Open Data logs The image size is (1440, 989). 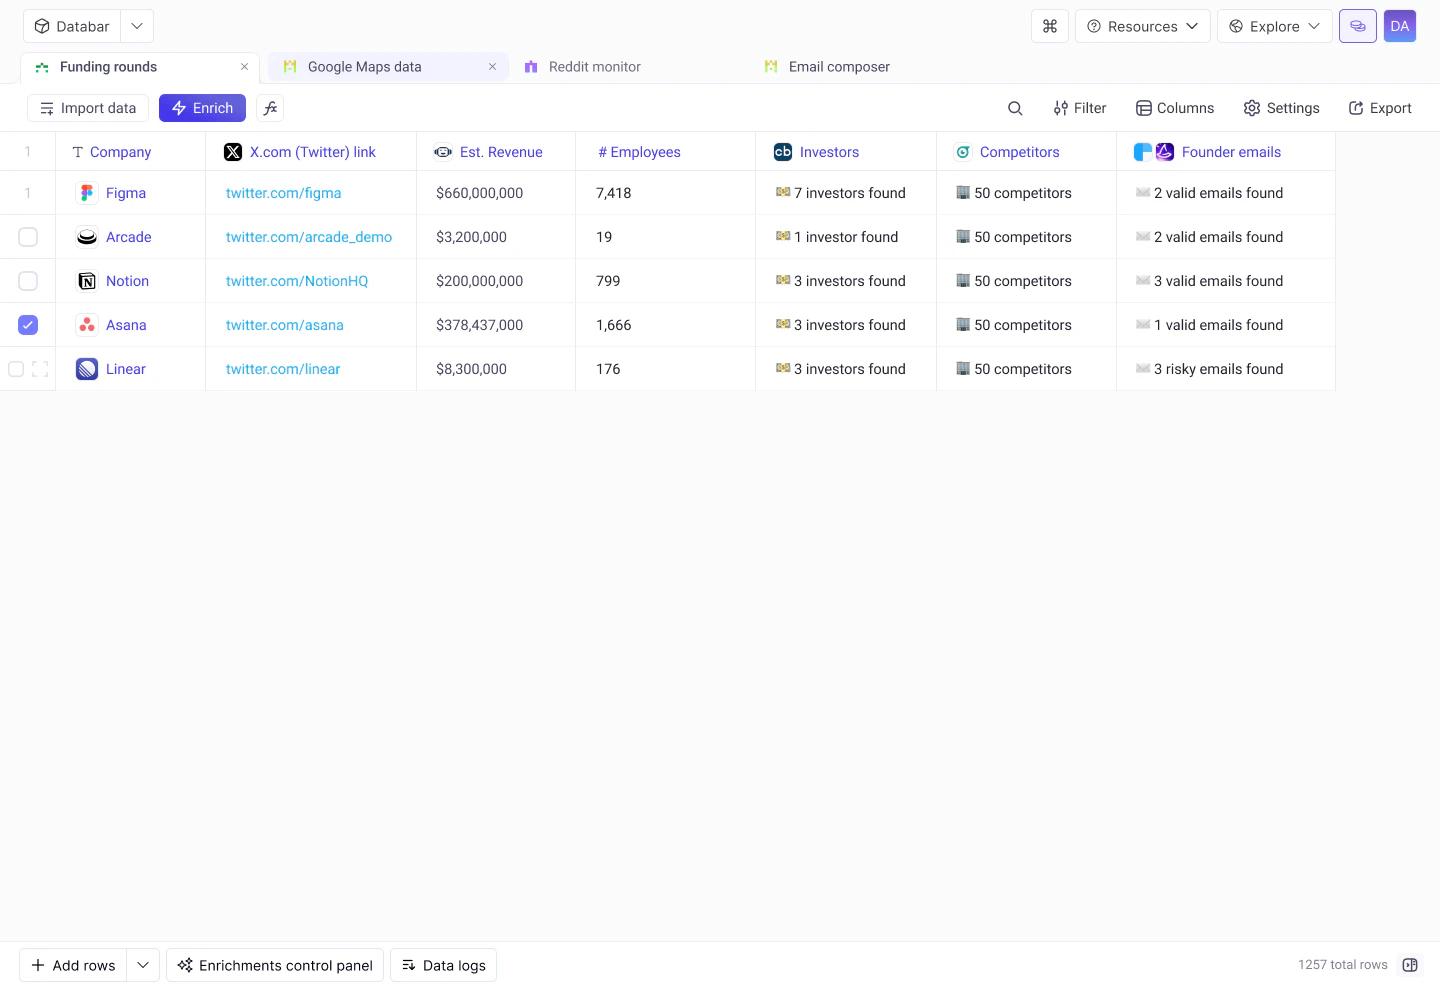click(x=443, y=965)
